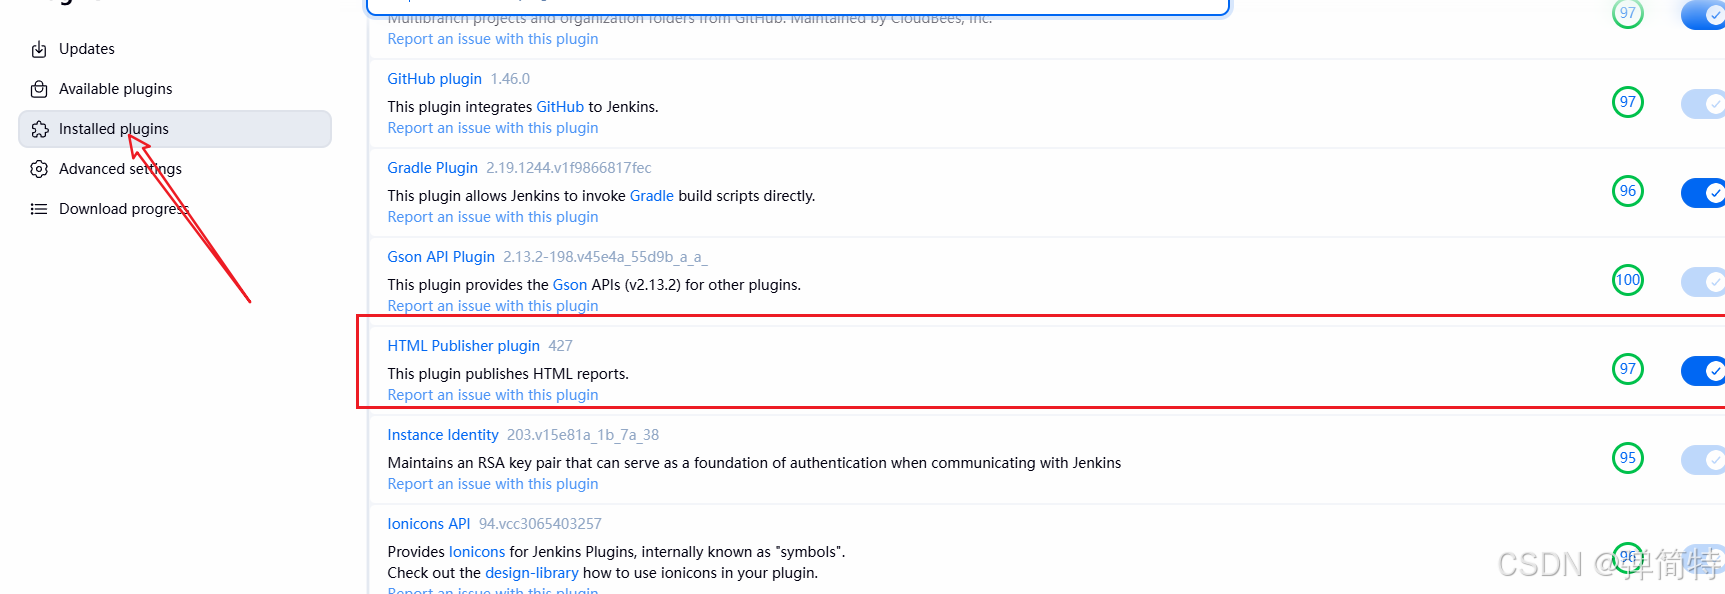Open the Instance Identity title link
The width and height of the screenshot is (1725, 594).
tap(443, 435)
